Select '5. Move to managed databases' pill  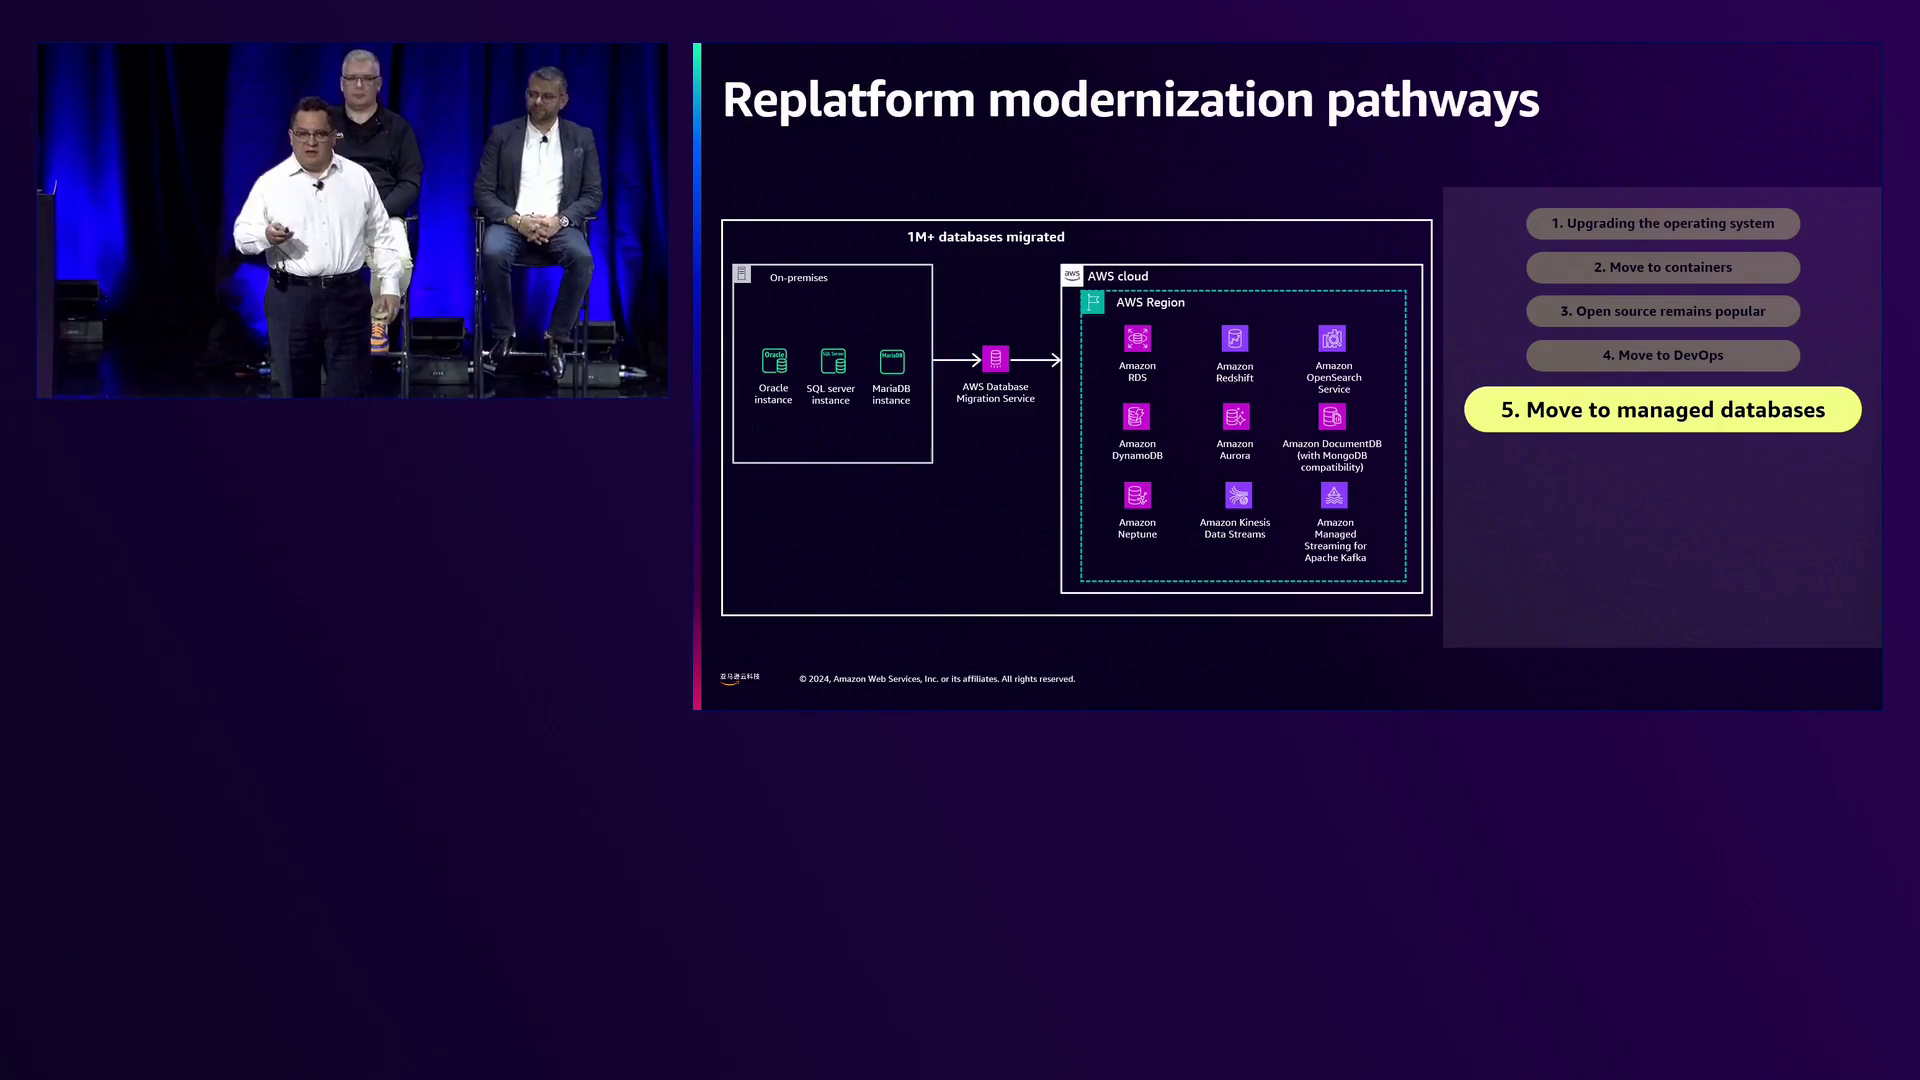pos(1663,410)
